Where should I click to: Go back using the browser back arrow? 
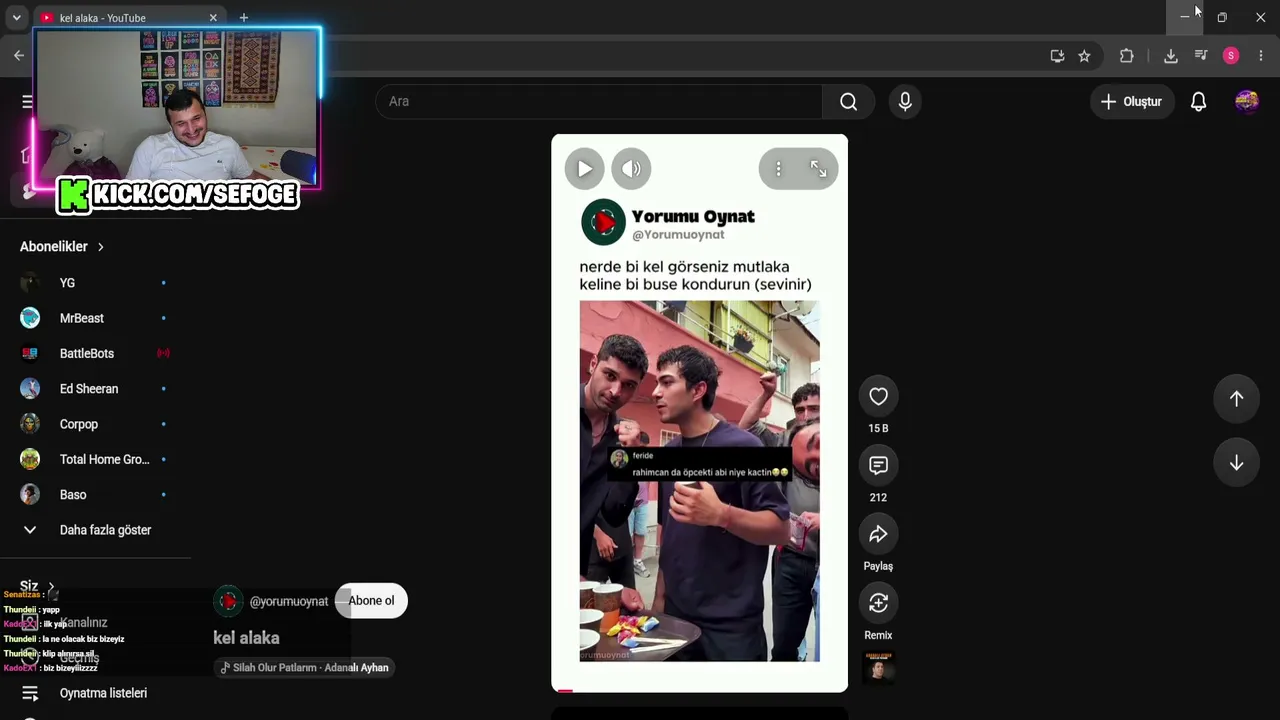click(x=19, y=56)
